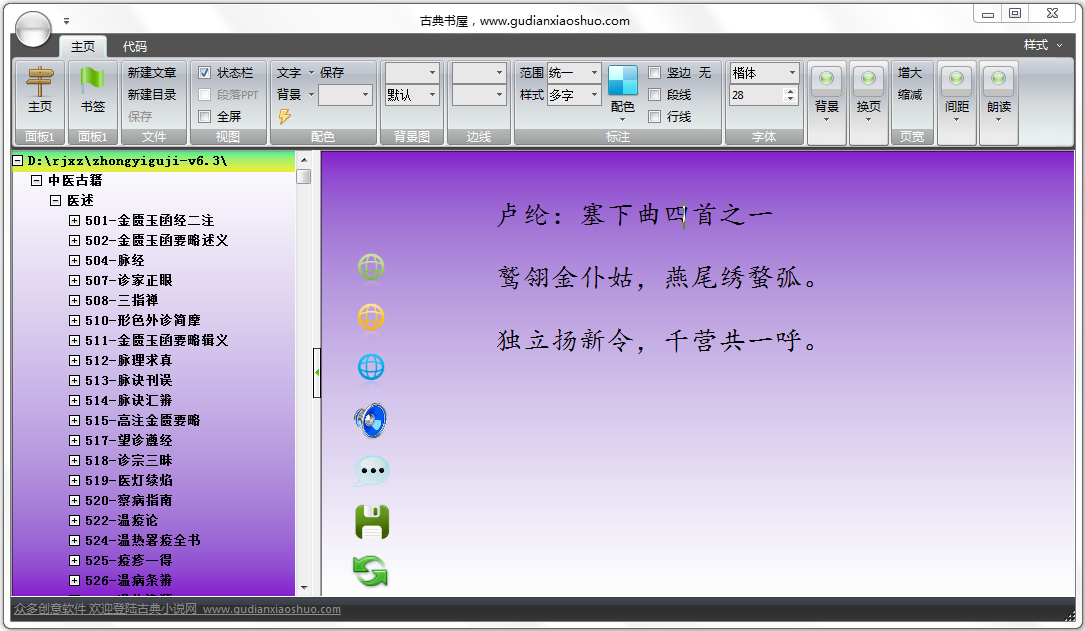Click the 换页 green light button
Screen dimensions: 1085x631
(868, 79)
